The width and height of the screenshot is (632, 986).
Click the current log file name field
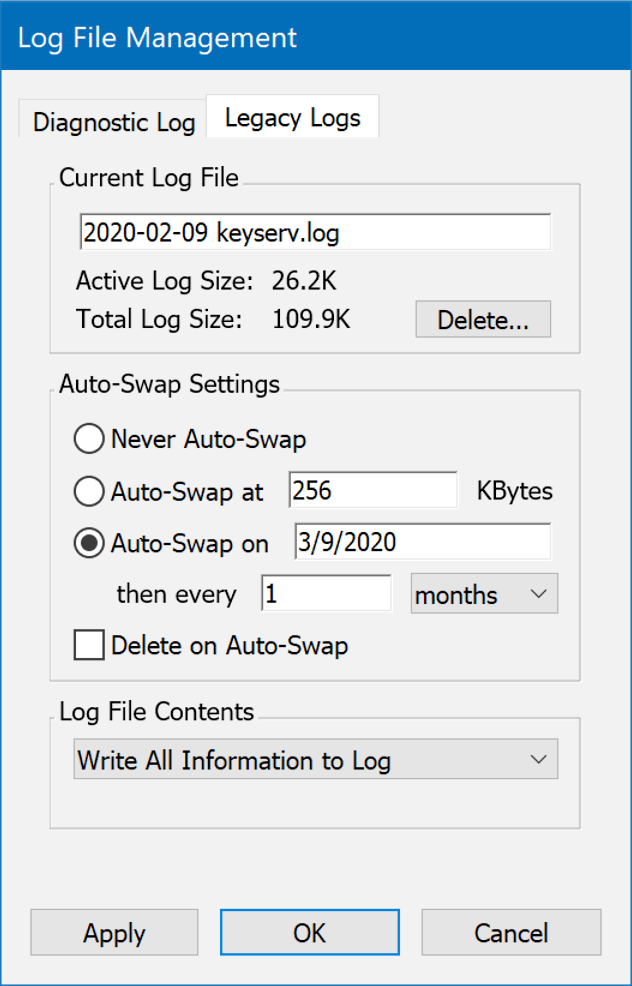[x=314, y=233]
